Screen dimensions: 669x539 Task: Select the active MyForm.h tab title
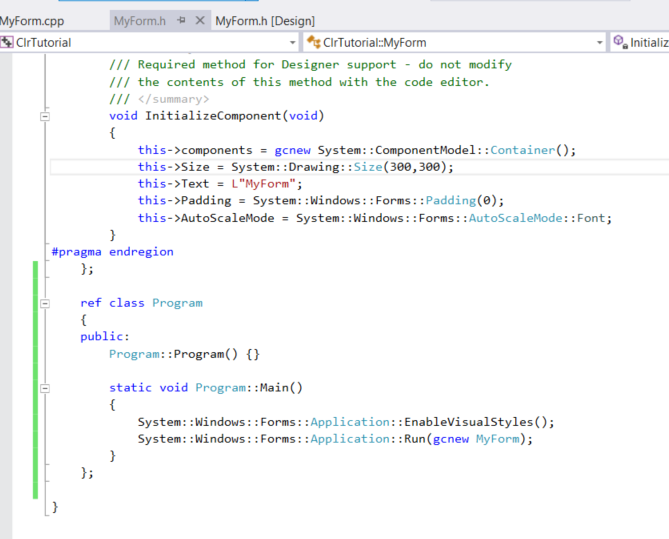pos(139,20)
